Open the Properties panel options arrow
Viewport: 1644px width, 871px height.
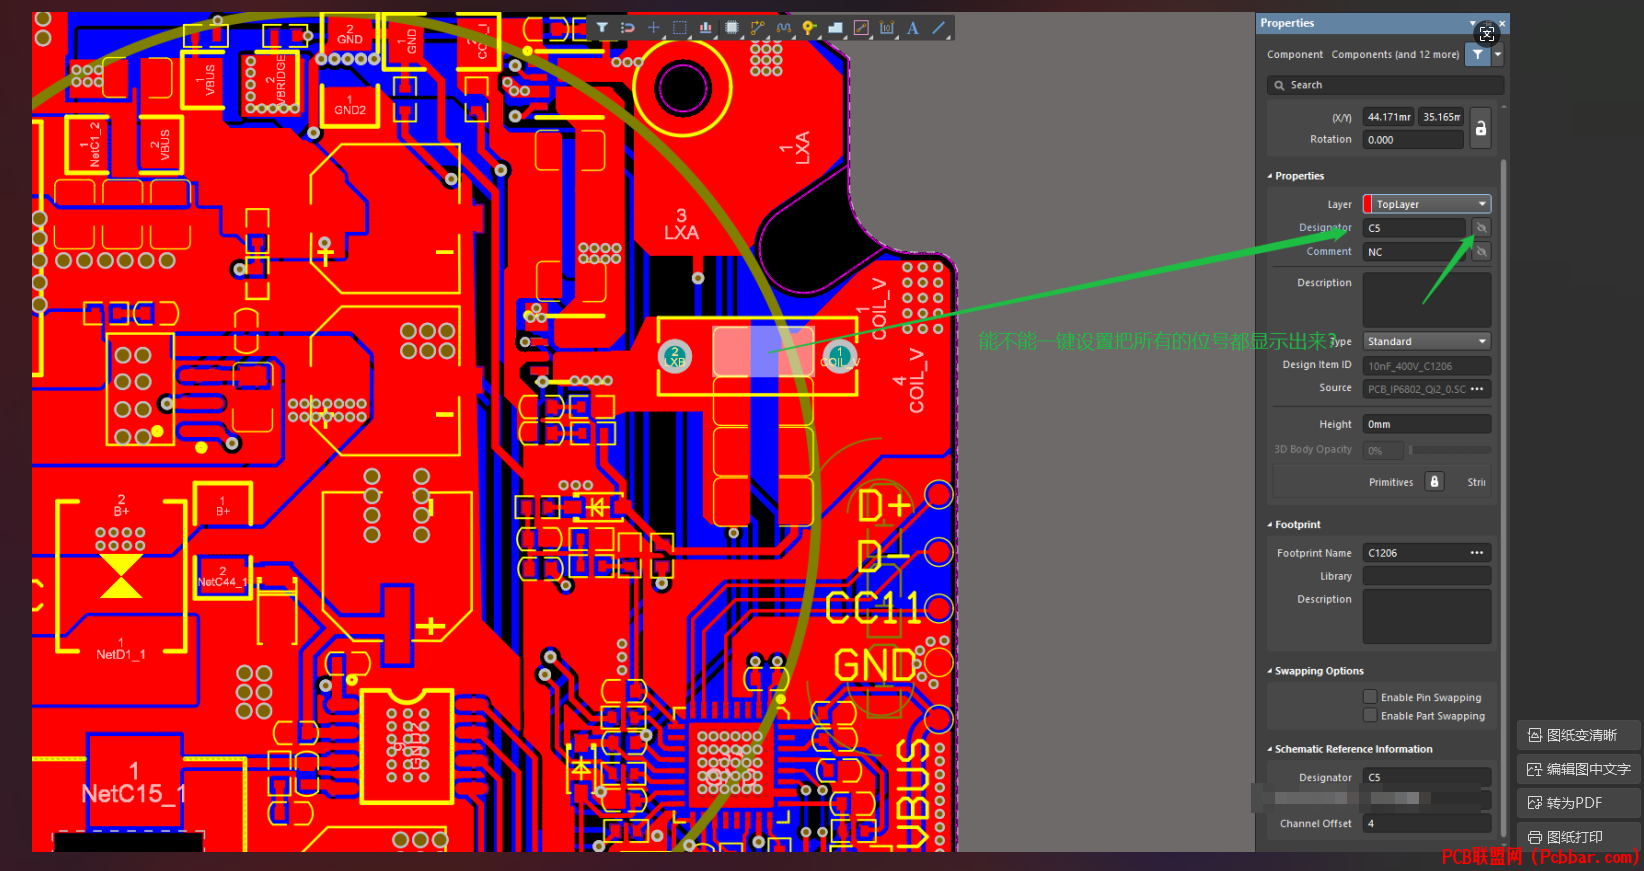1472,23
